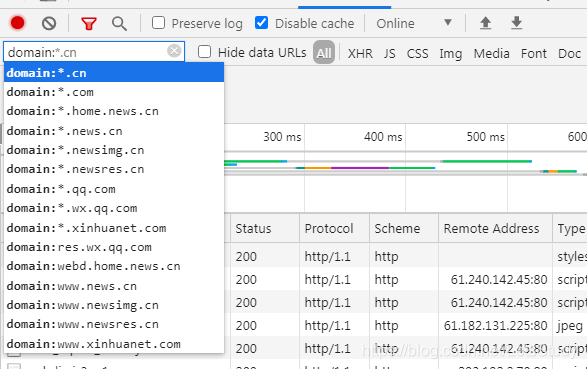The width and height of the screenshot is (587, 369).
Task: Choose domain:*.qq.com suggestion
Action: click(x=114, y=189)
